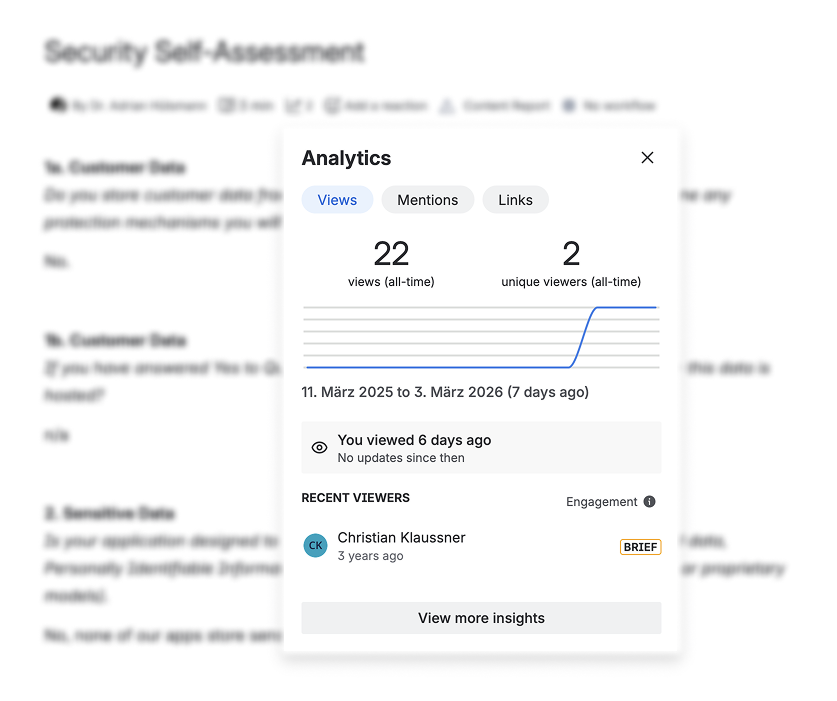Click Christian Klaussner's CK avatar
This screenshot has width=837, height=701.
[x=315, y=546]
